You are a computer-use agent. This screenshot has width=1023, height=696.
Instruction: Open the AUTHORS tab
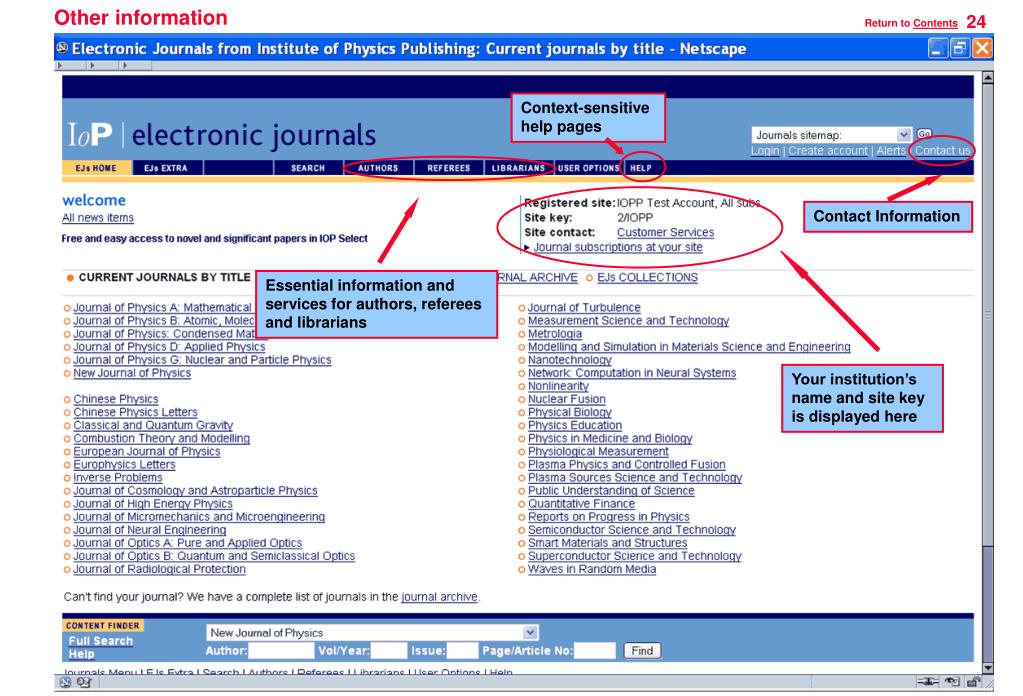pyautogui.click(x=378, y=168)
